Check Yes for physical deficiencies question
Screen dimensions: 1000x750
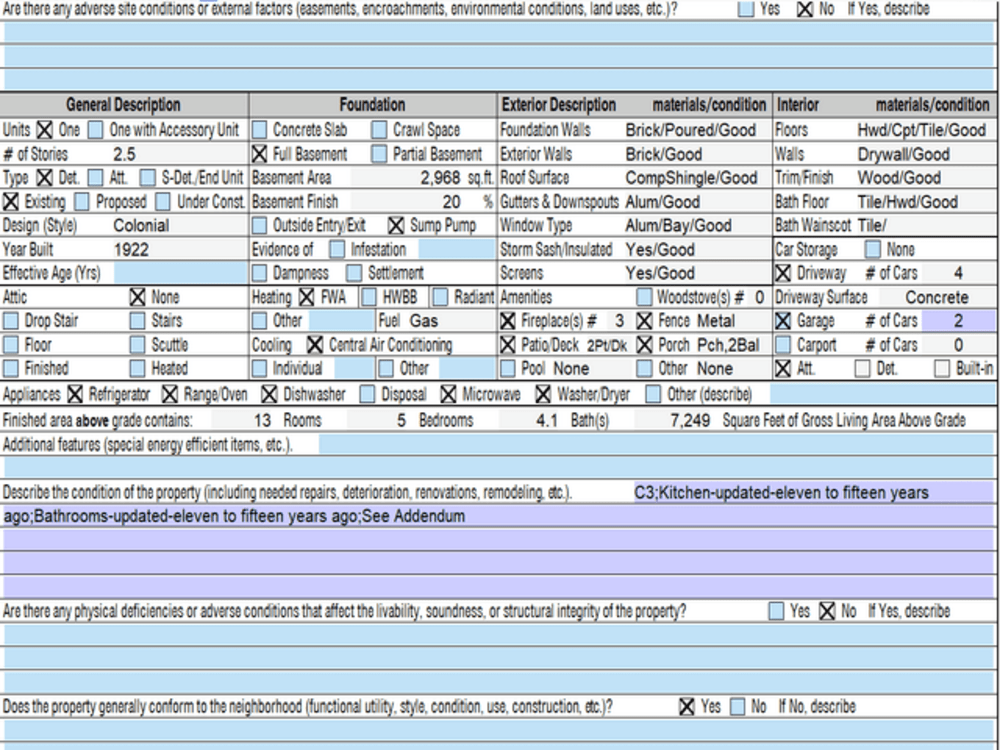coord(776,611)
